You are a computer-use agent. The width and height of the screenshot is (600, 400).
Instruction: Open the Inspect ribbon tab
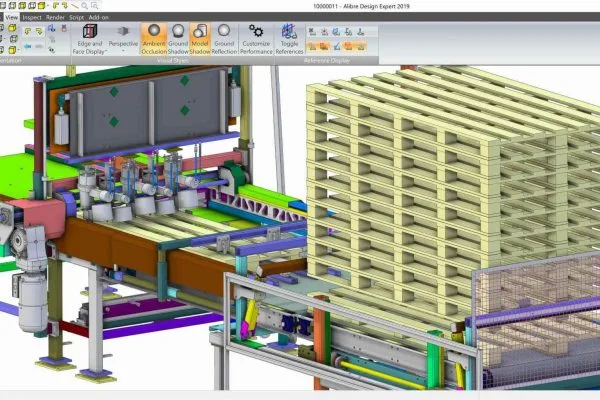(32, 17)
